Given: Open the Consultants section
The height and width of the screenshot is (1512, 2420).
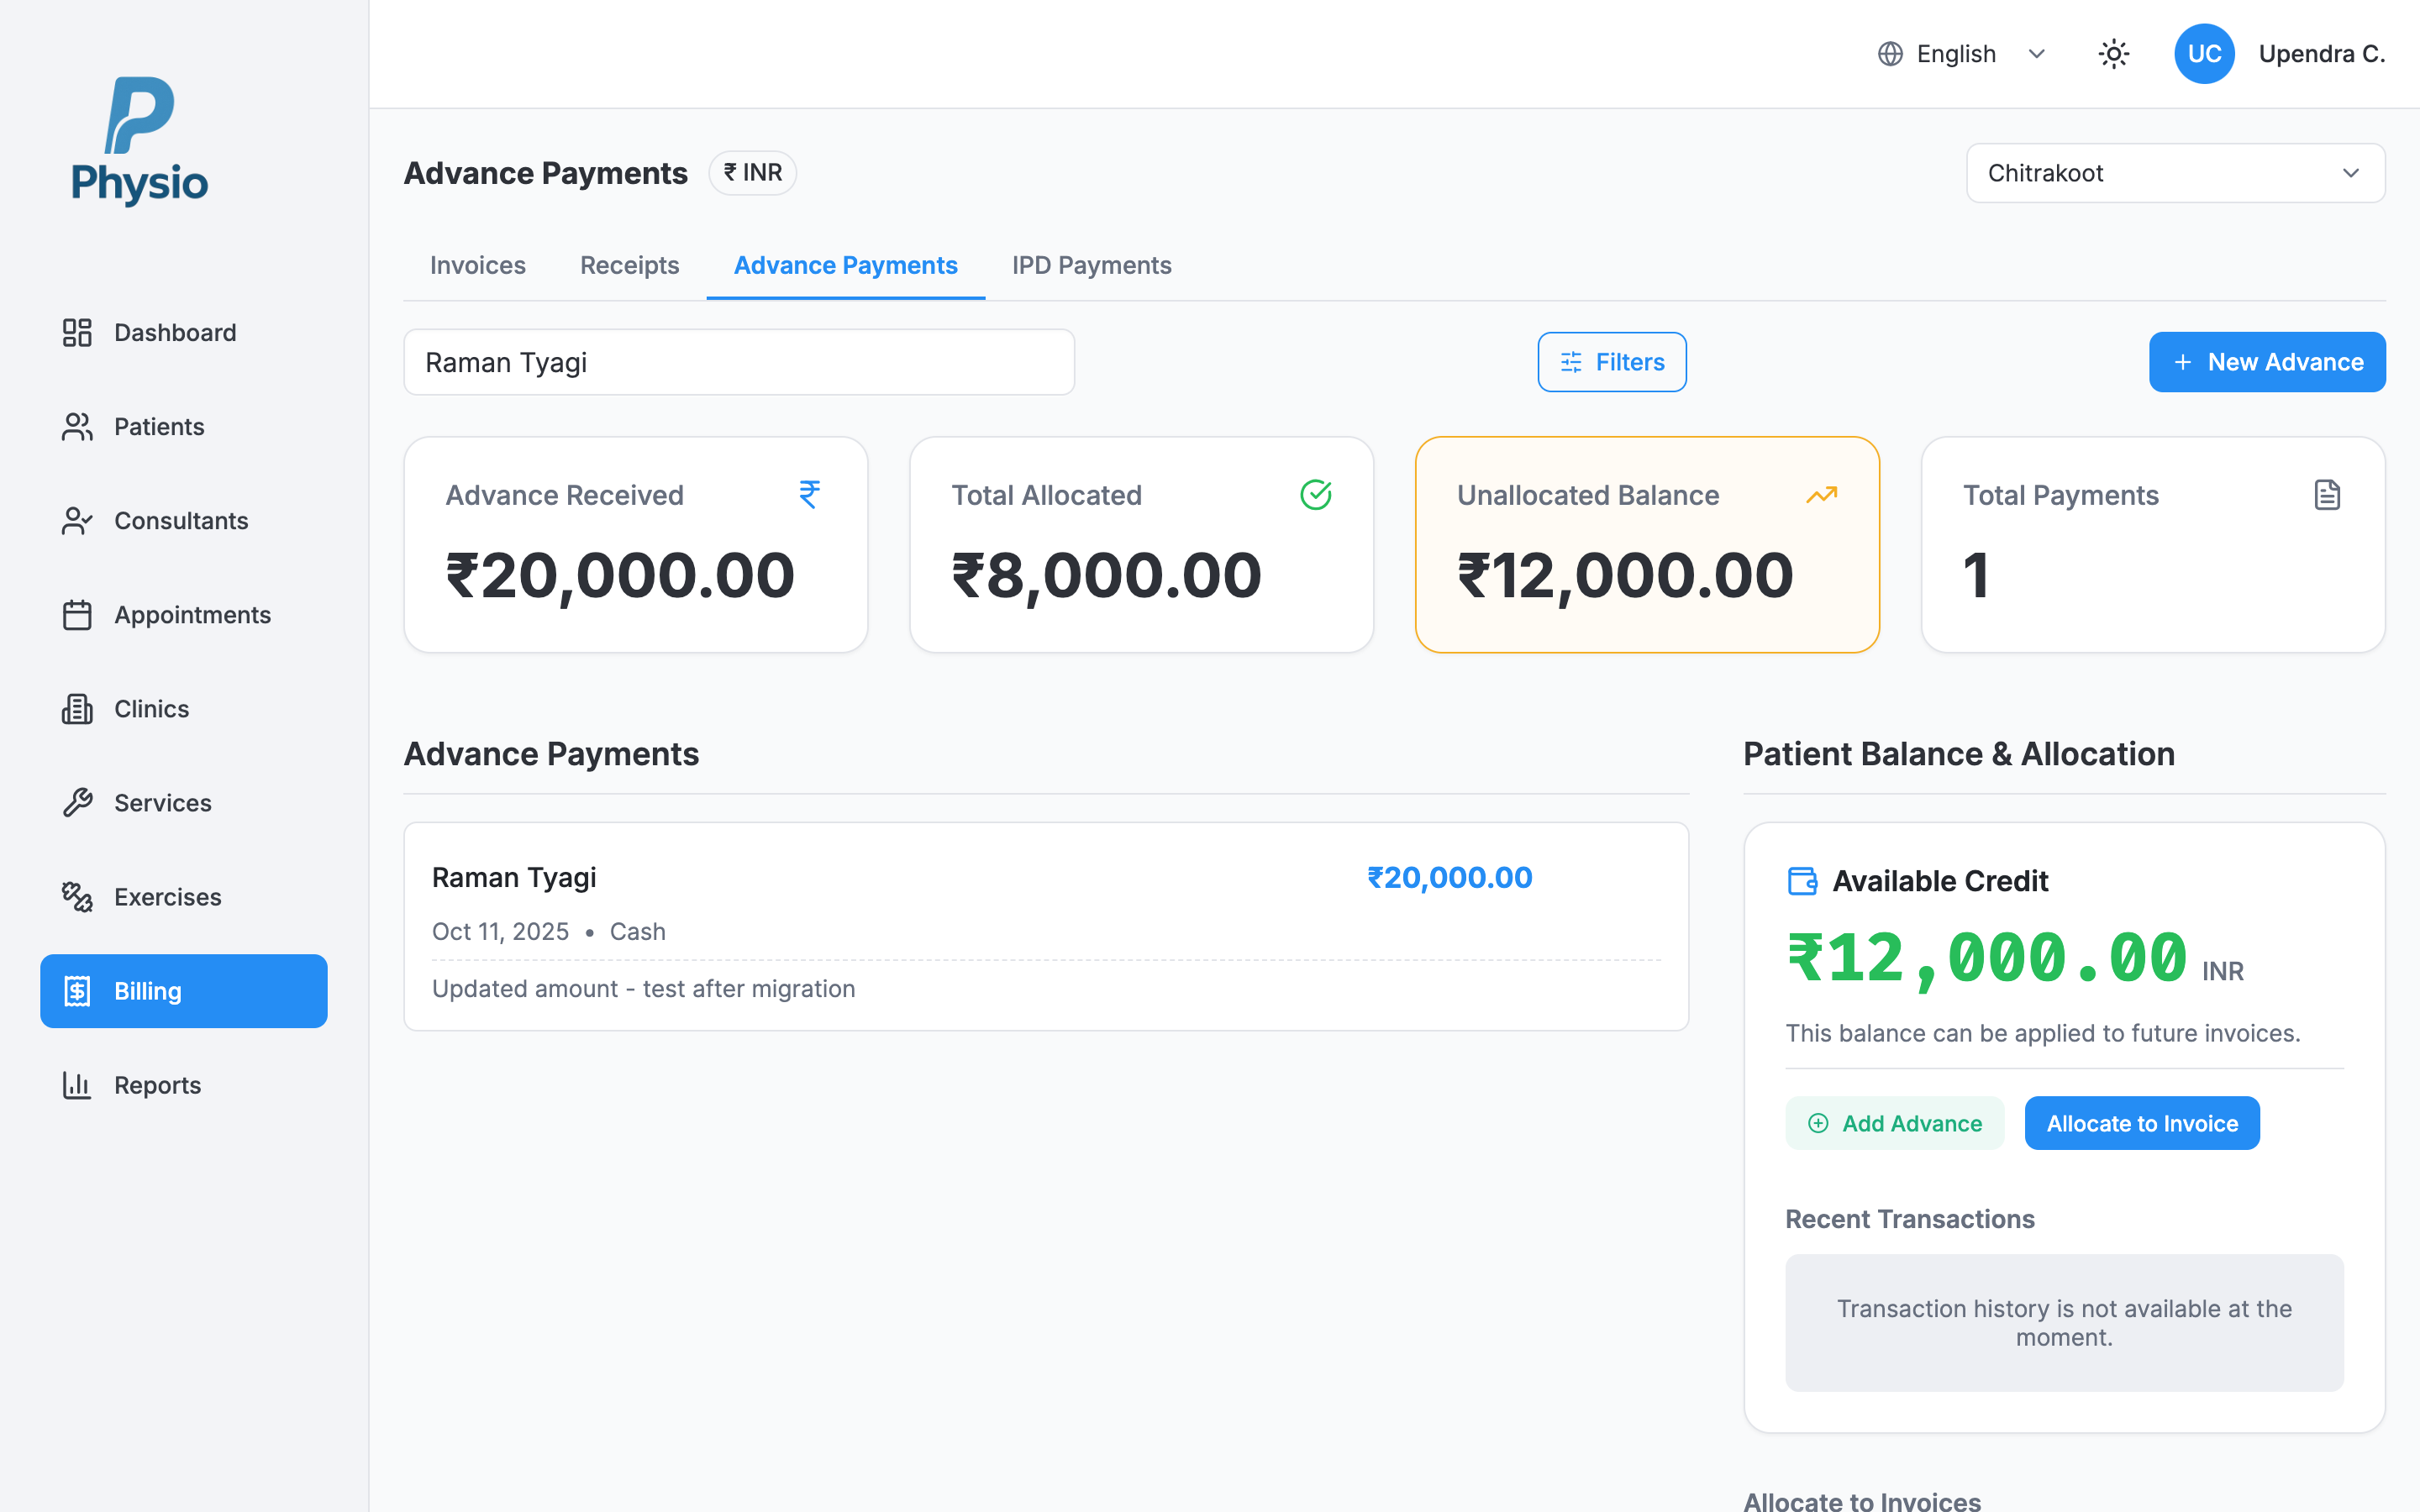Looking at the screenshot, I should pos(181,520).
